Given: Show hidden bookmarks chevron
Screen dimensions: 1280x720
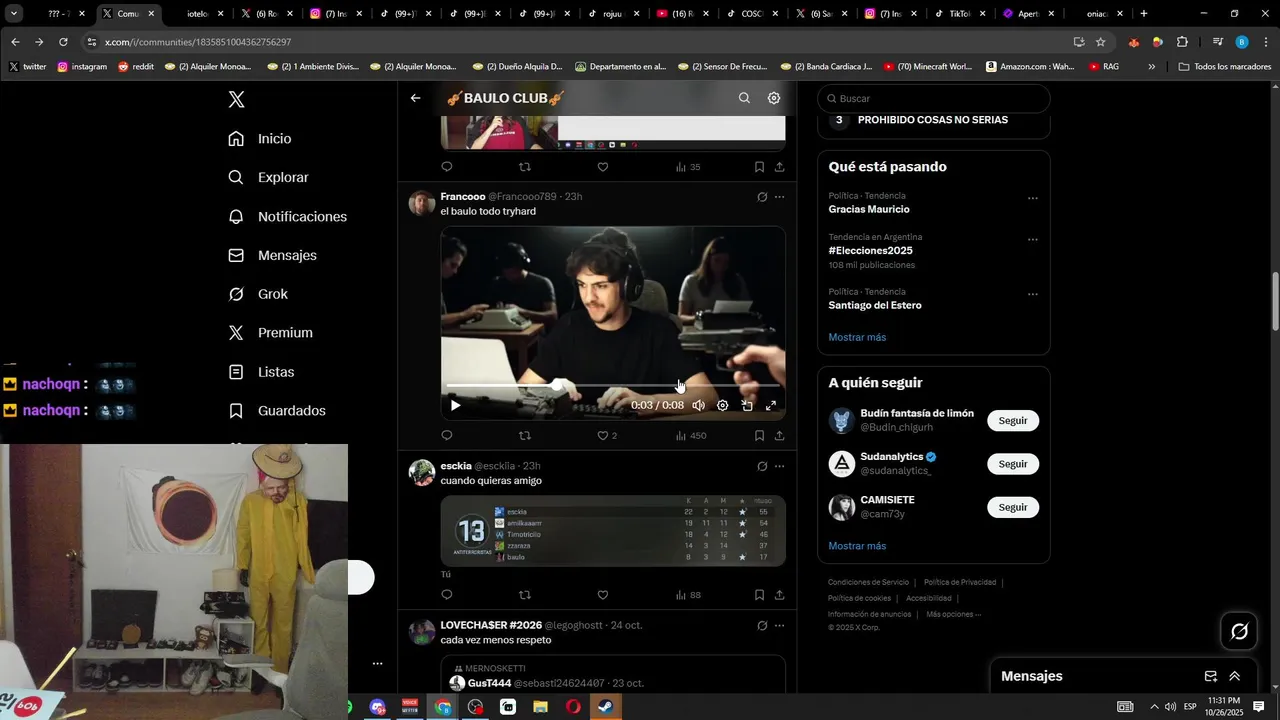Looking at the screenshot, I should pos(1151,67).
